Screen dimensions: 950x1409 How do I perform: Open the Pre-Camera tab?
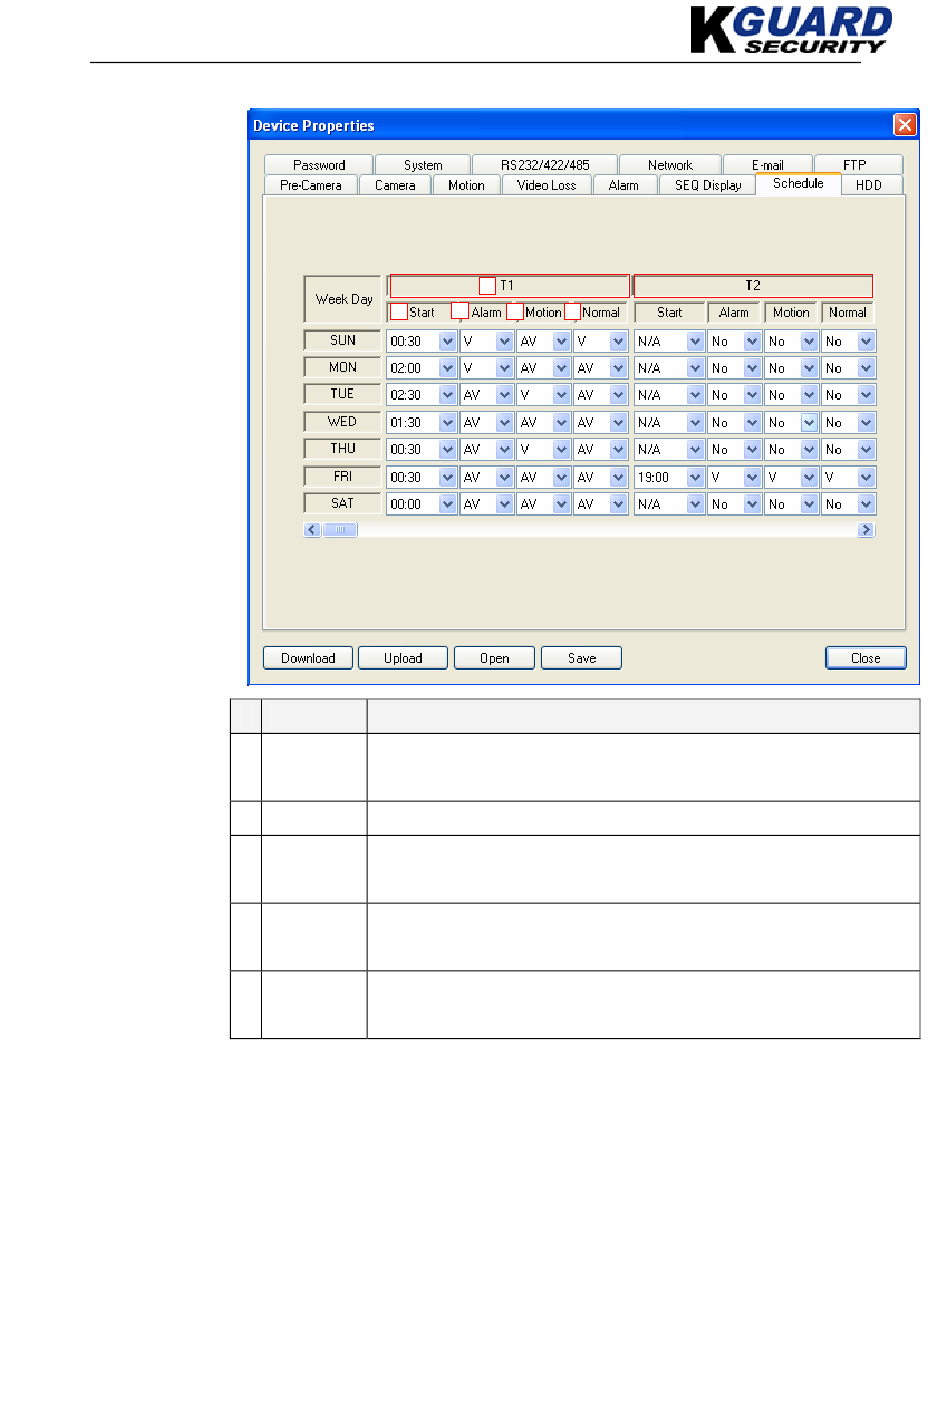[x=311, y=185]
